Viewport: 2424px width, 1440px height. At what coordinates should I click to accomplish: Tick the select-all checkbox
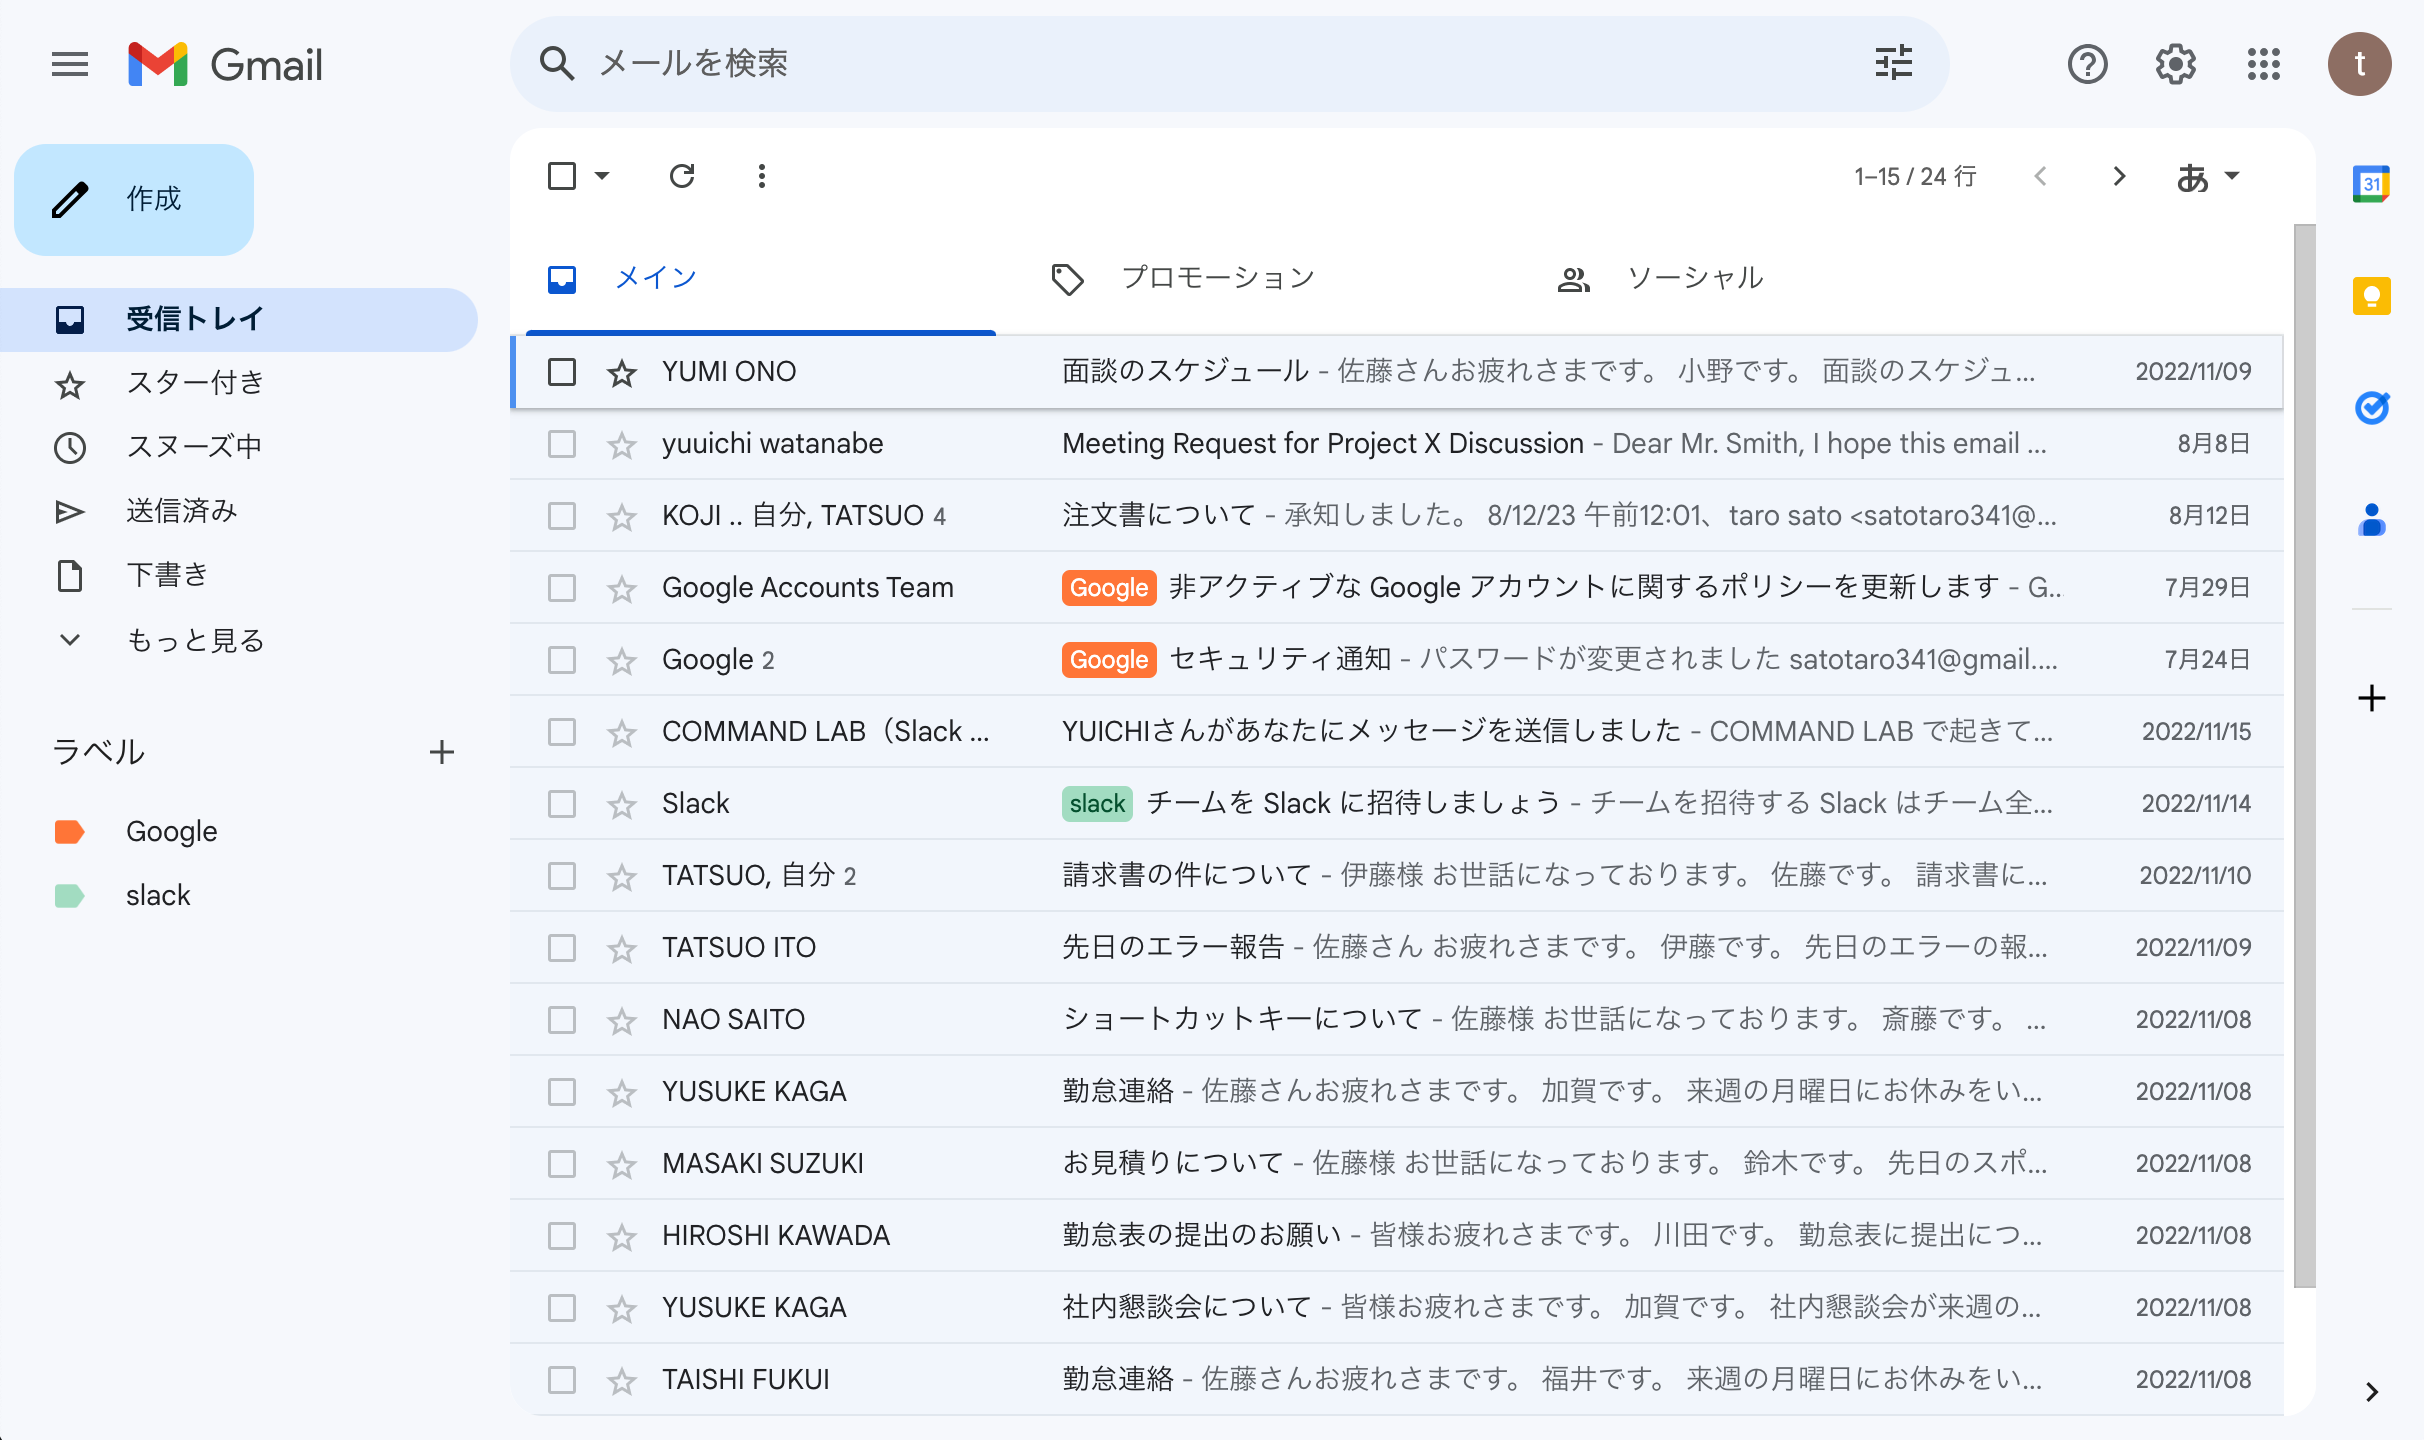[562, 176]
